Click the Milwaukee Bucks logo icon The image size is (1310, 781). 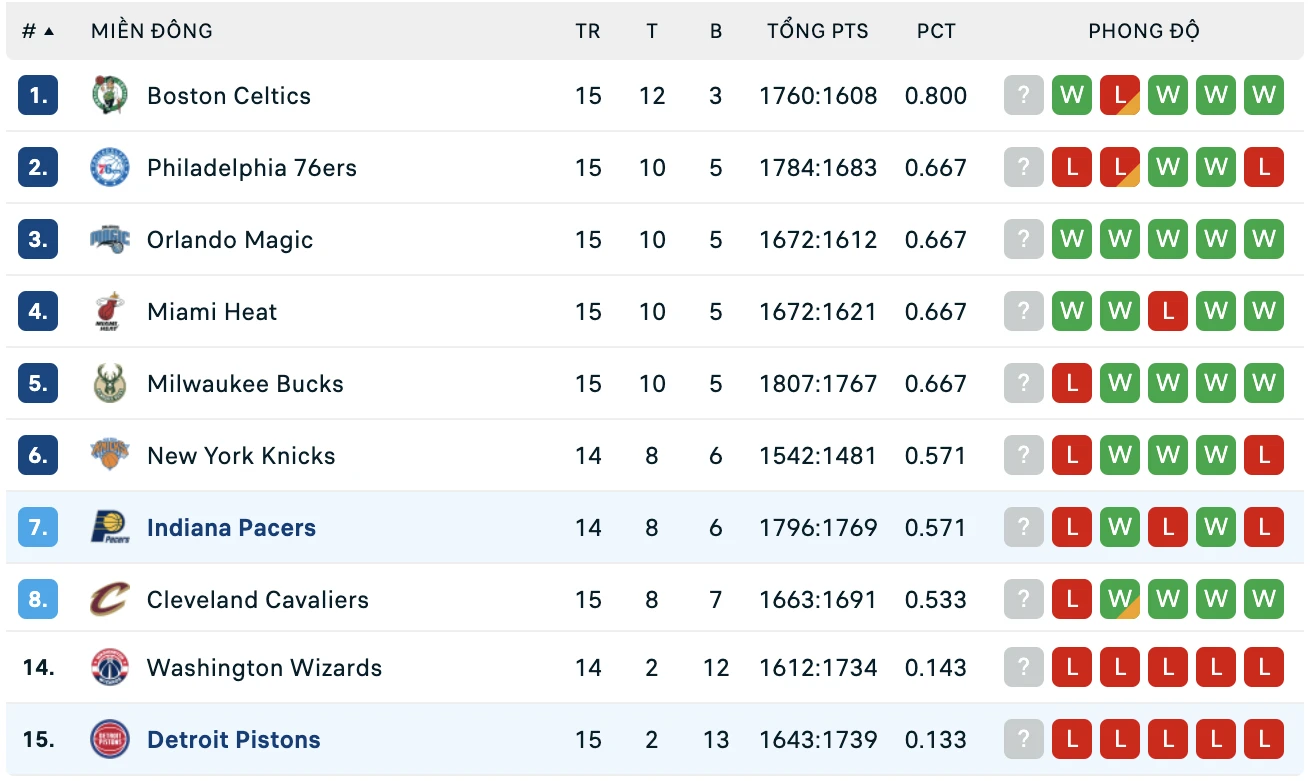click(110, 384)
